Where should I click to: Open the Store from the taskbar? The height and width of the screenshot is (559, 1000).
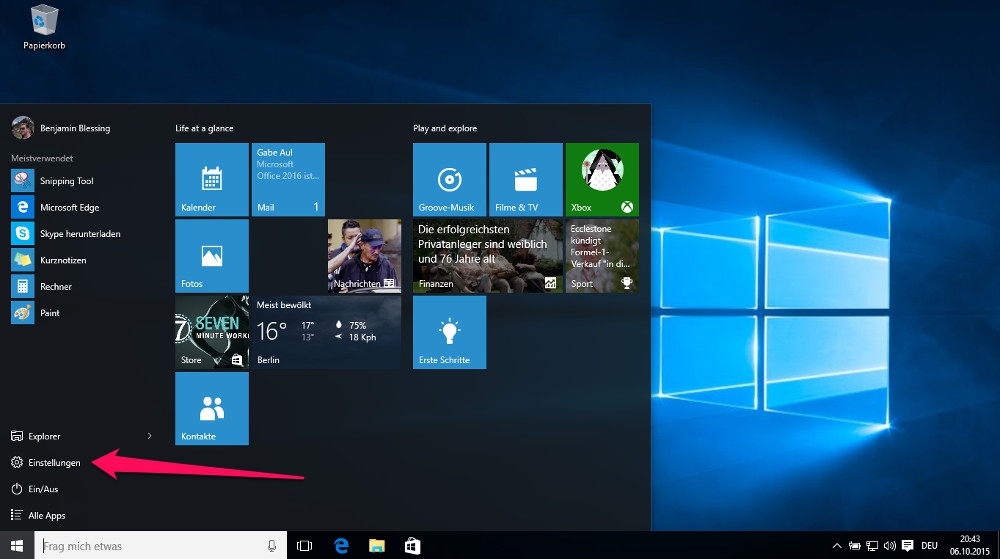(x=413, y=546)
